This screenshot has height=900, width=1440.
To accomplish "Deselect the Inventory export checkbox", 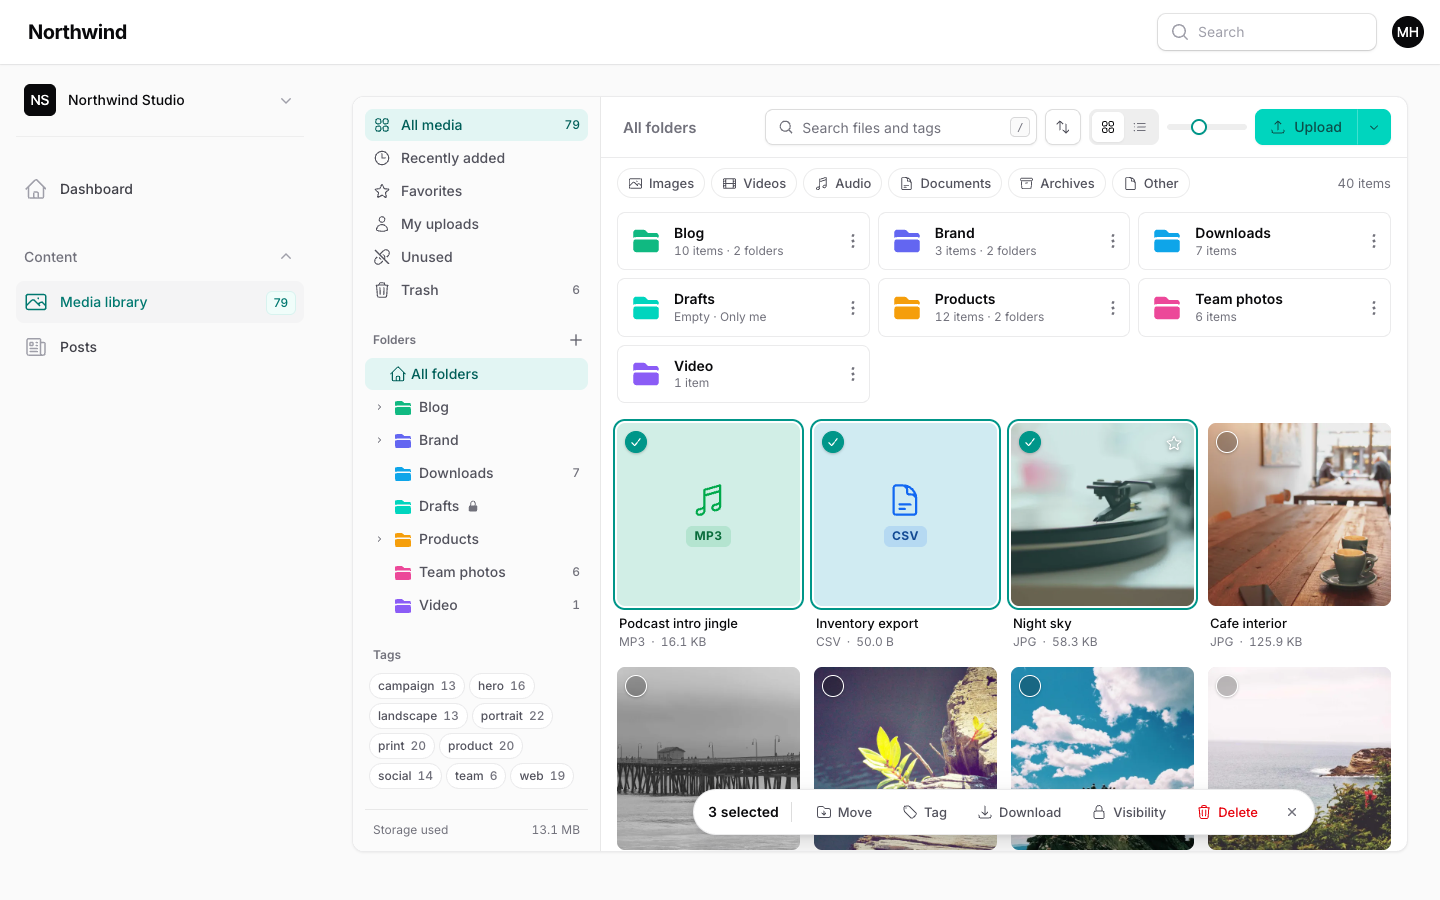I will [833, 442].
